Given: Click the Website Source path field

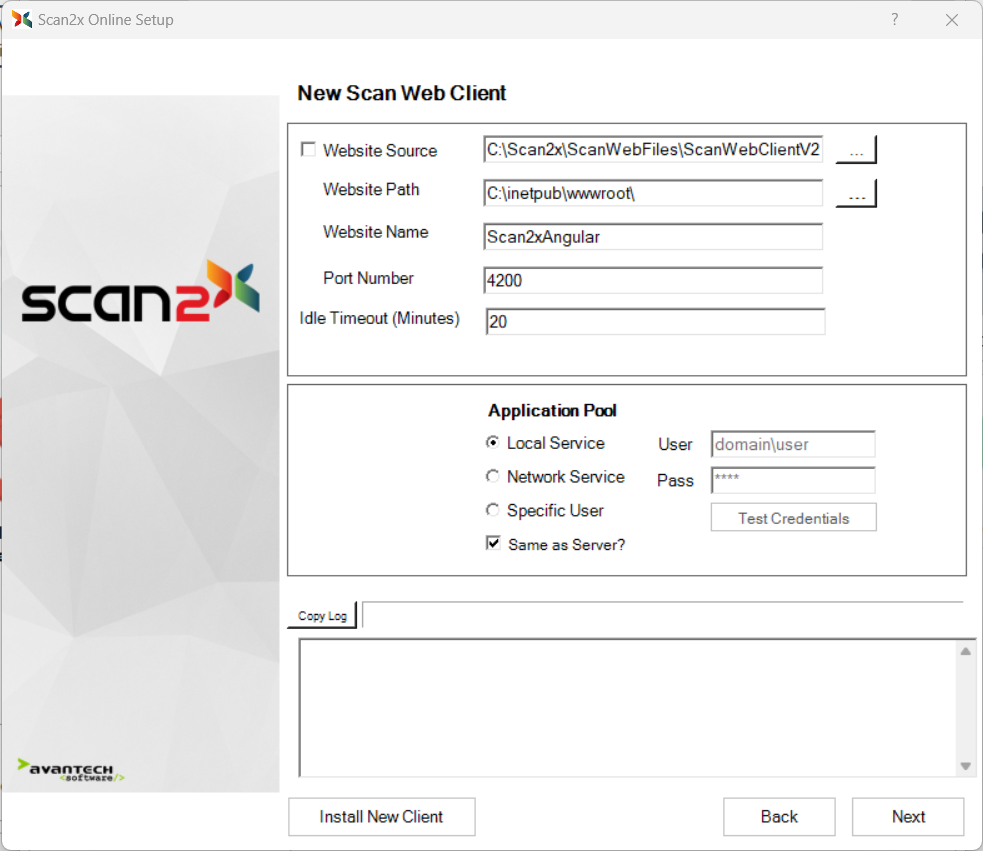Looking at the screenshot, I should click(x=653, y=150).
